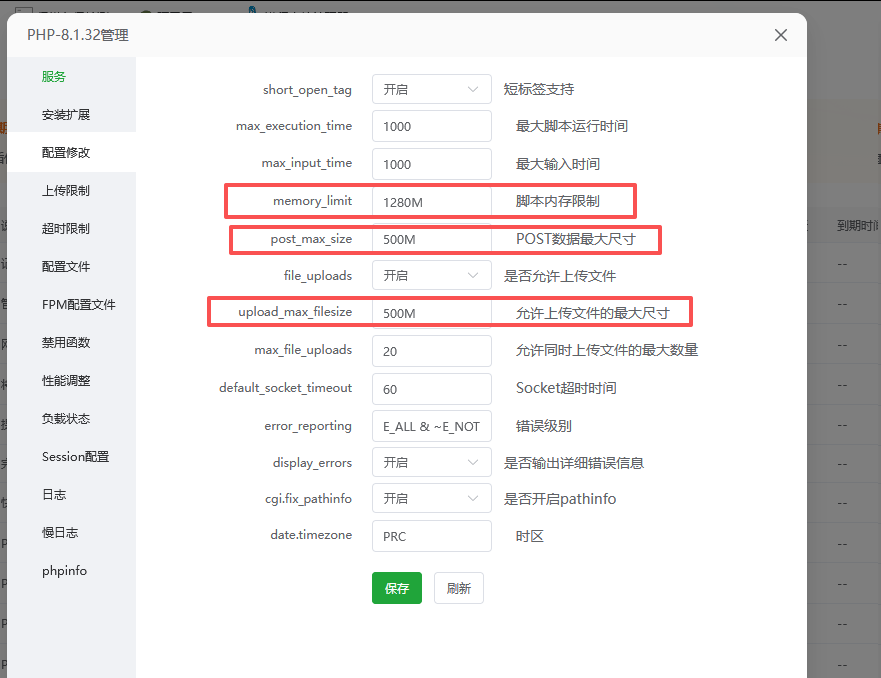The width and height of the screenshot is (881, 678).
Task: Open the file_uploads setting dropdown
Action: pos(431,275)
